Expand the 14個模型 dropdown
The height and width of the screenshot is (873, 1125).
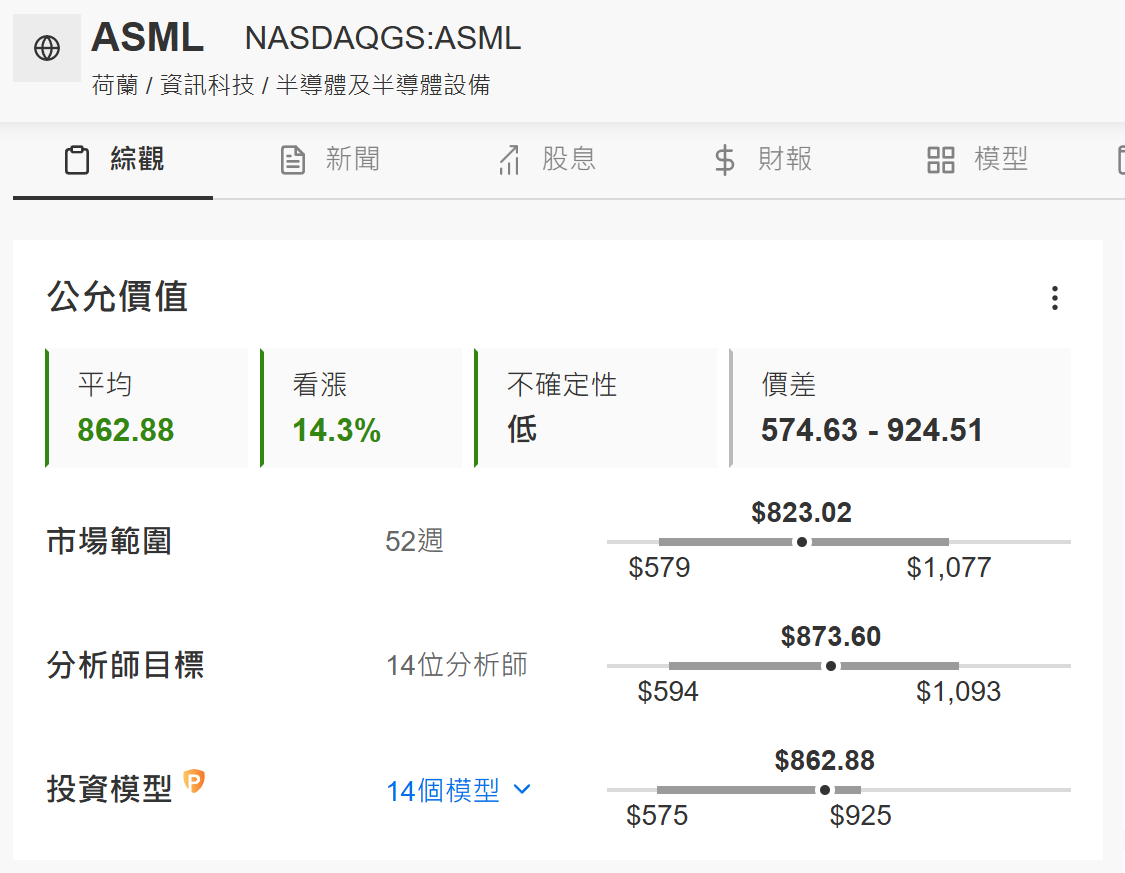(x=458, y=791)
